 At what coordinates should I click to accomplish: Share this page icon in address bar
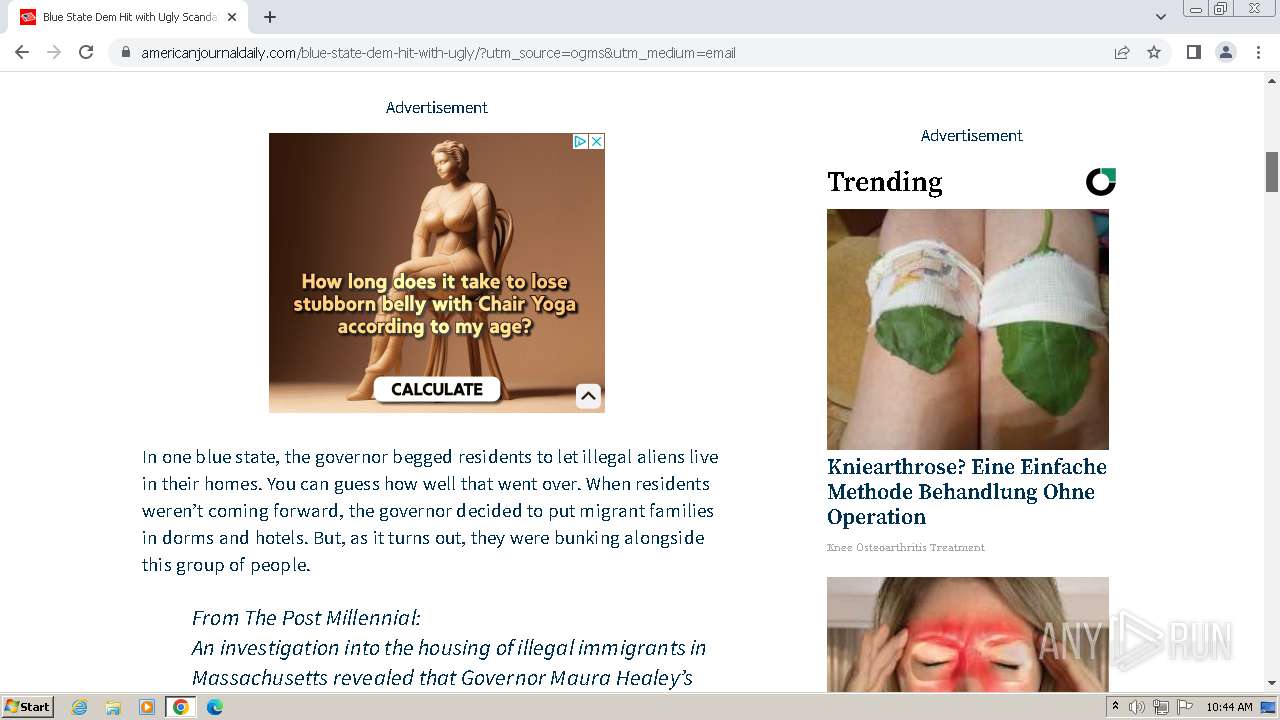1122,53
